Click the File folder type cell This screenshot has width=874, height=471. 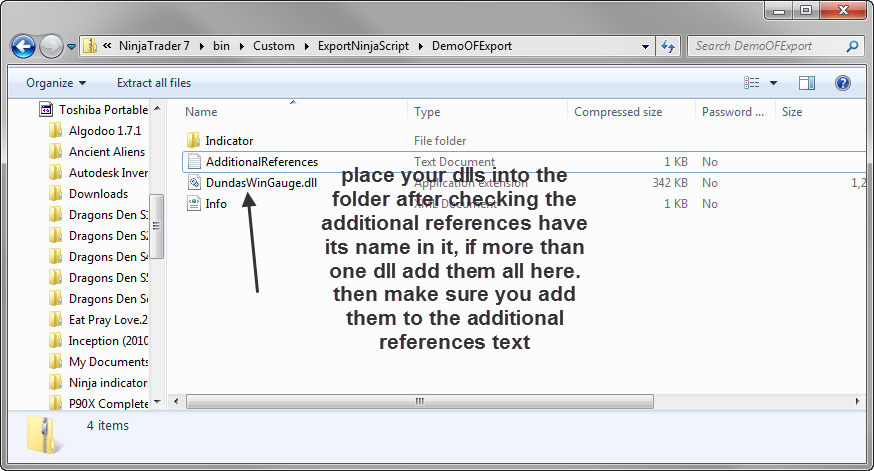pyautogui.click(x=440, y=140)
